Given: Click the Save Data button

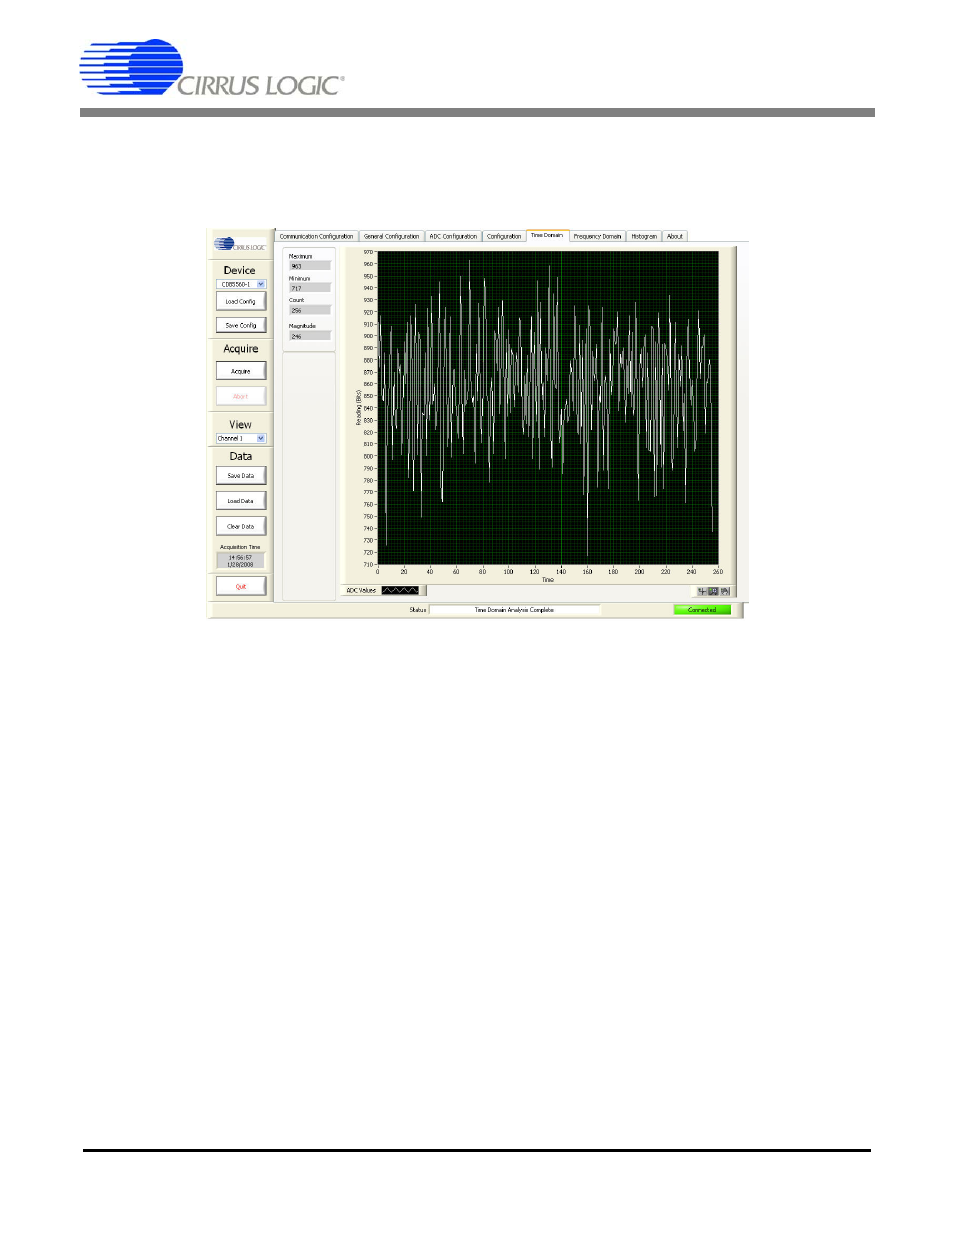Looking at the screenshot, I should point(241,476).
